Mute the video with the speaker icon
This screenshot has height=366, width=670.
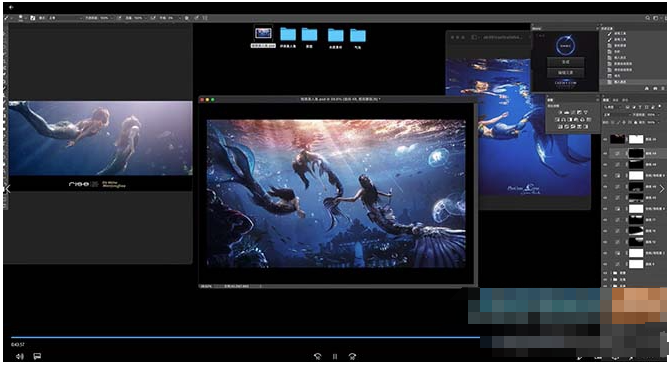click(x=20, y=356)
